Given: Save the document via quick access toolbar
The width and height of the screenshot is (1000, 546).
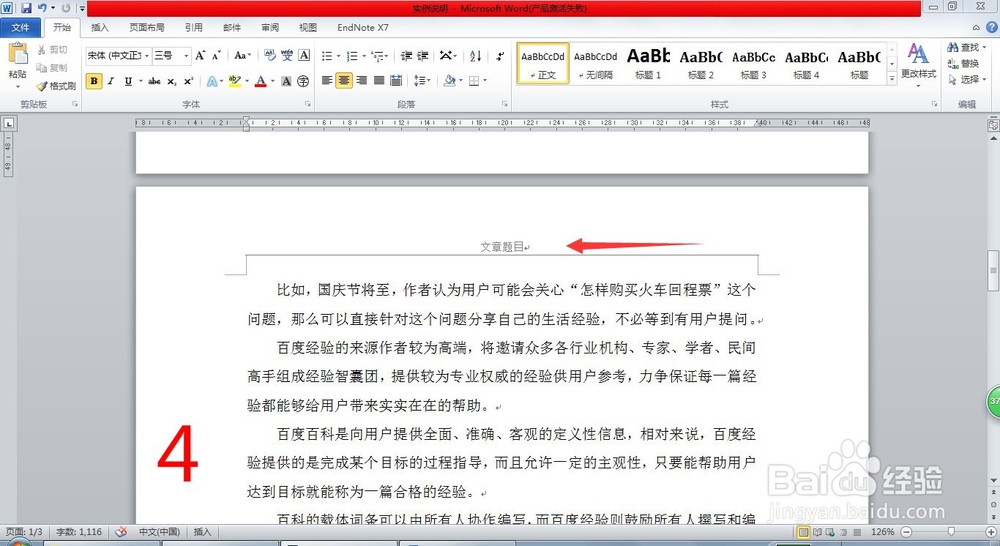Looking at the screenshot, I should click(26, 8).
